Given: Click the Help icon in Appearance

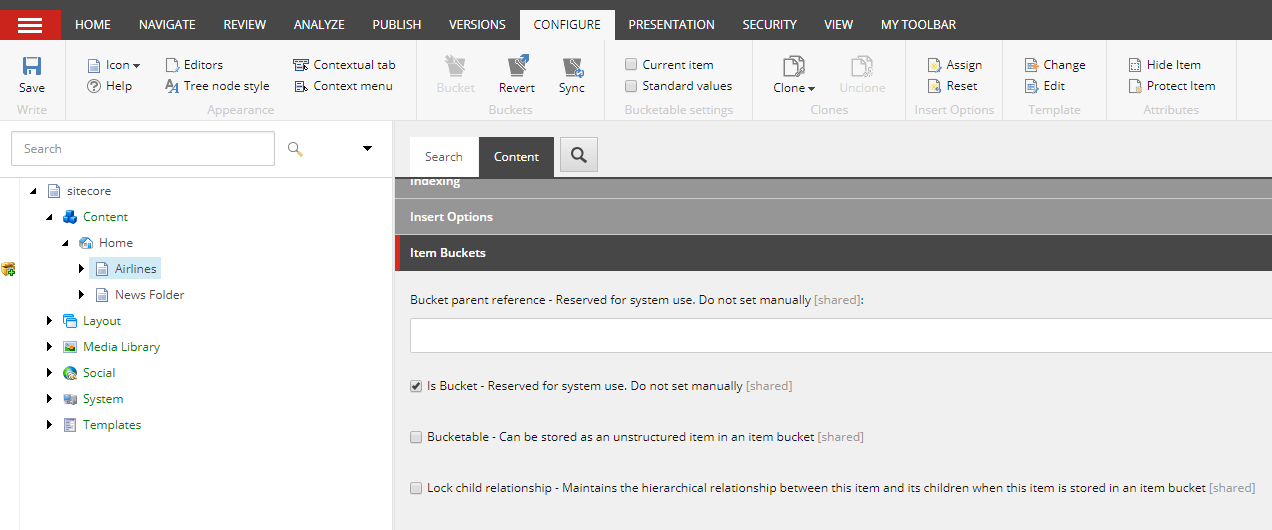Looking at the screenshot, I should pos(94,86).
